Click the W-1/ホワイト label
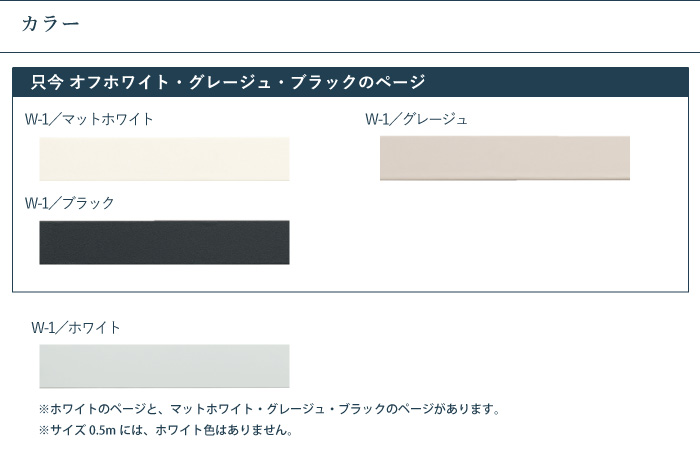The width and height of the screenshot is (700, 450). (76, 327)
